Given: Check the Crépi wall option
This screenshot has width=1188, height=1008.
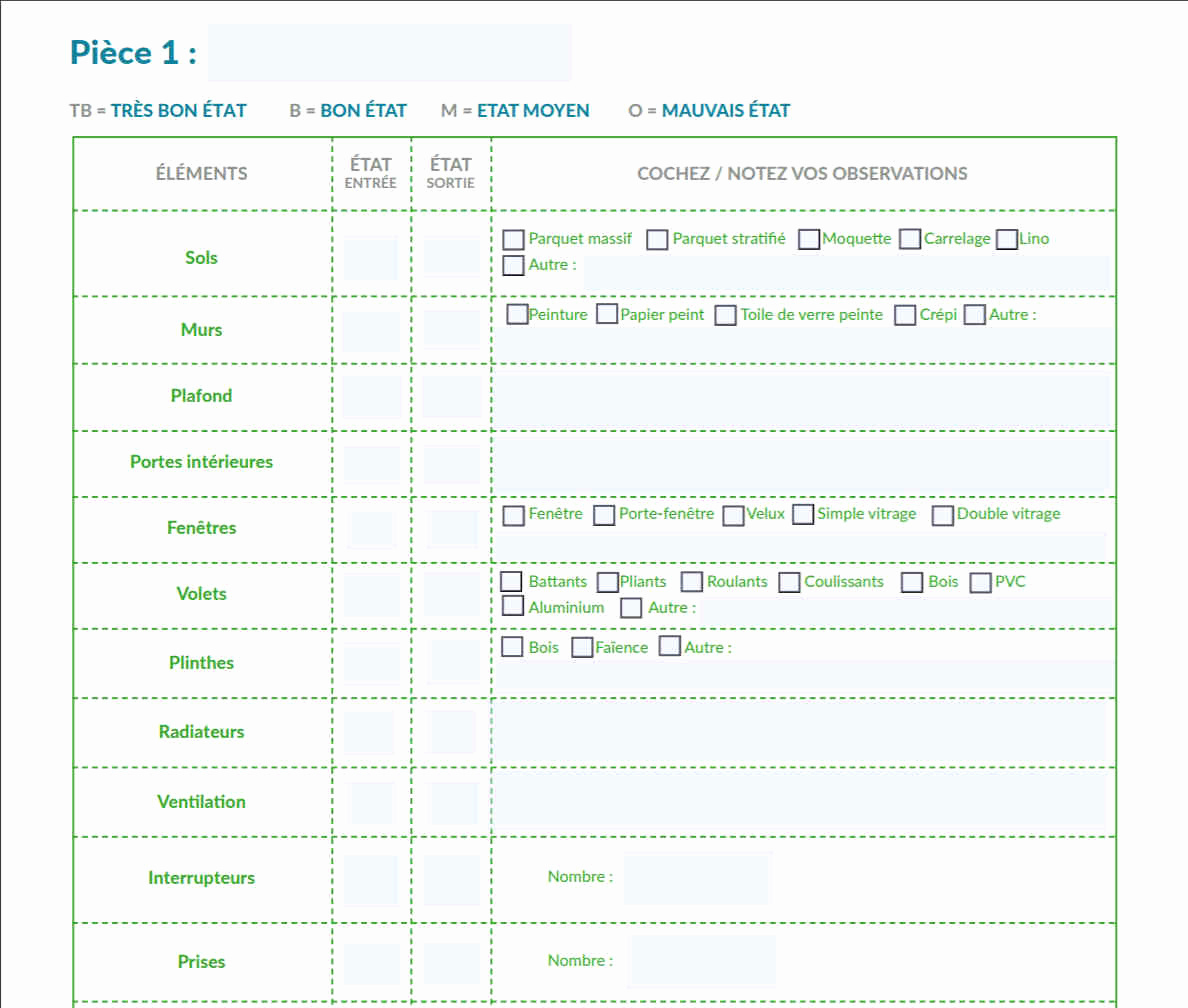Looking at the screenshot, I should coord(905,316).
